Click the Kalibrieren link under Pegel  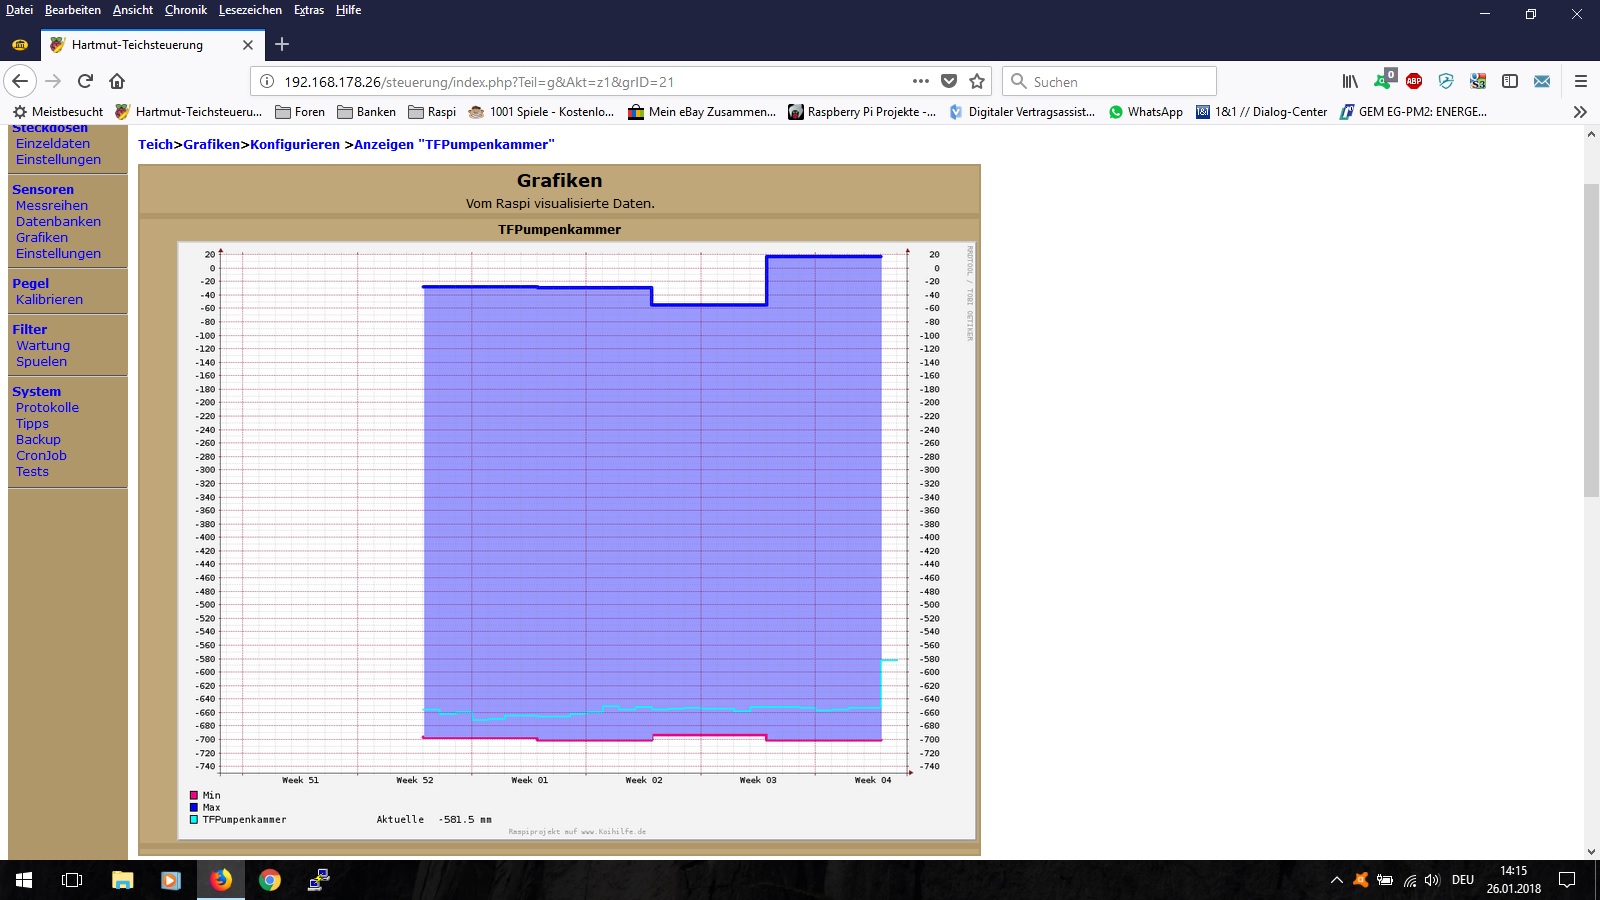[49, 299]
